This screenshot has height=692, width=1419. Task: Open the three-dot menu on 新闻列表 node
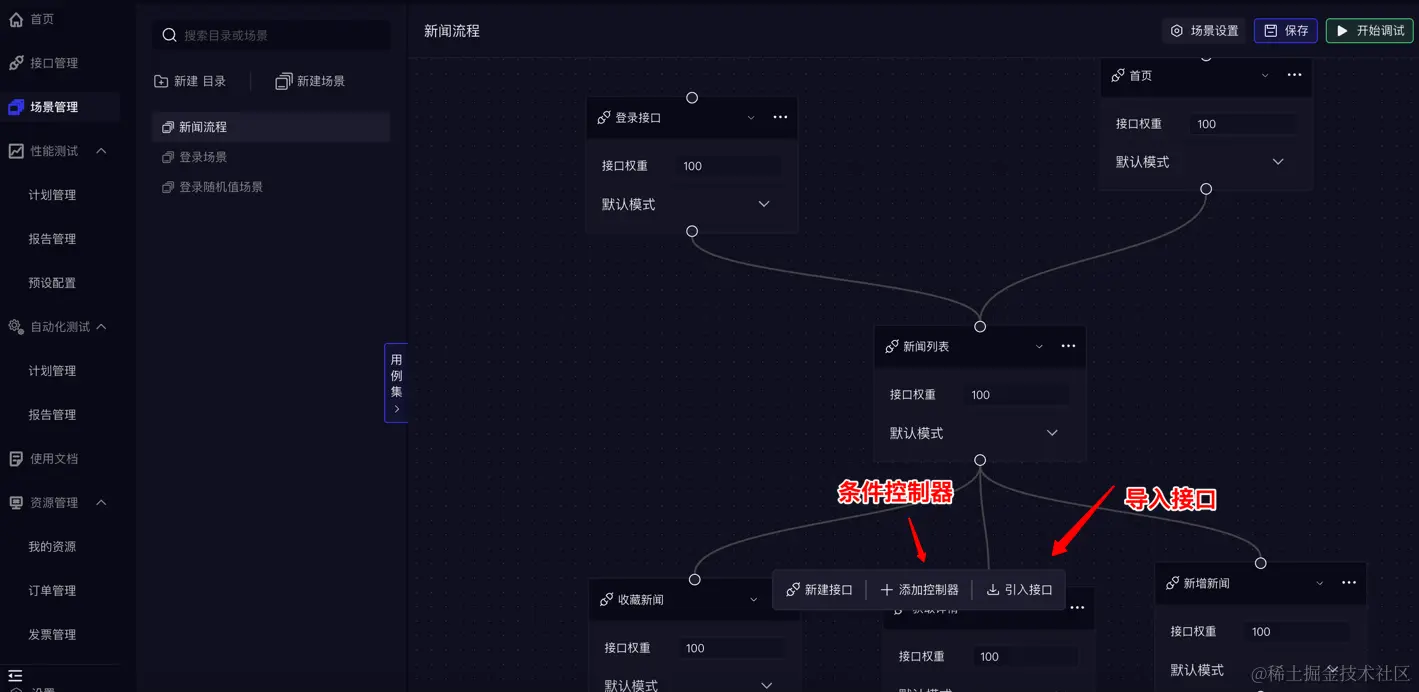[1068, 346]
